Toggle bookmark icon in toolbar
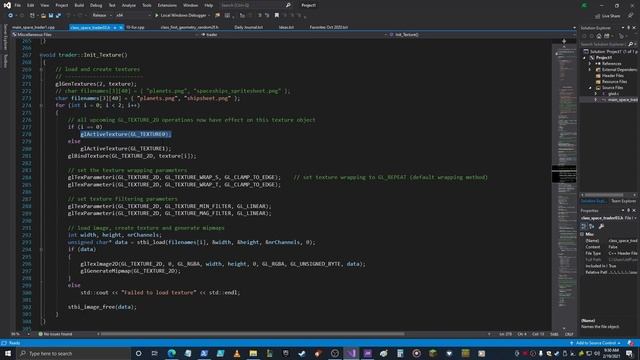The width and height of the screenshot is (640, 360). (x=277, y=15)
